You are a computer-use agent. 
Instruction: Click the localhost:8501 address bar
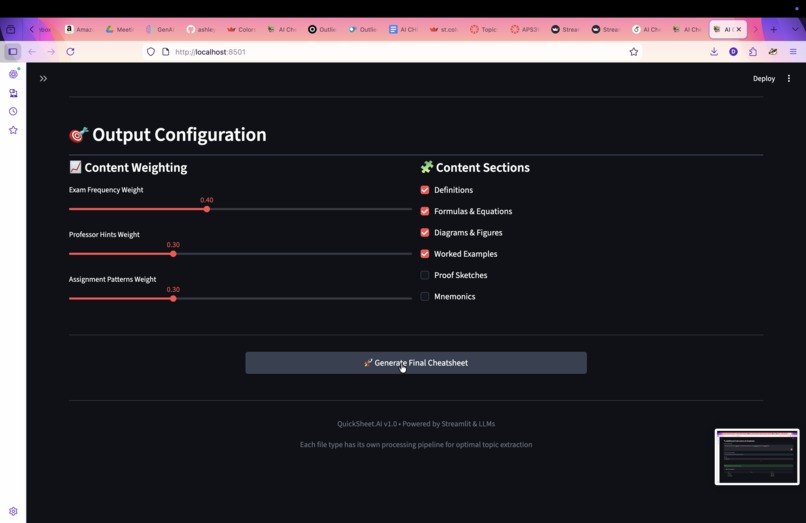[x=391, y=51]
